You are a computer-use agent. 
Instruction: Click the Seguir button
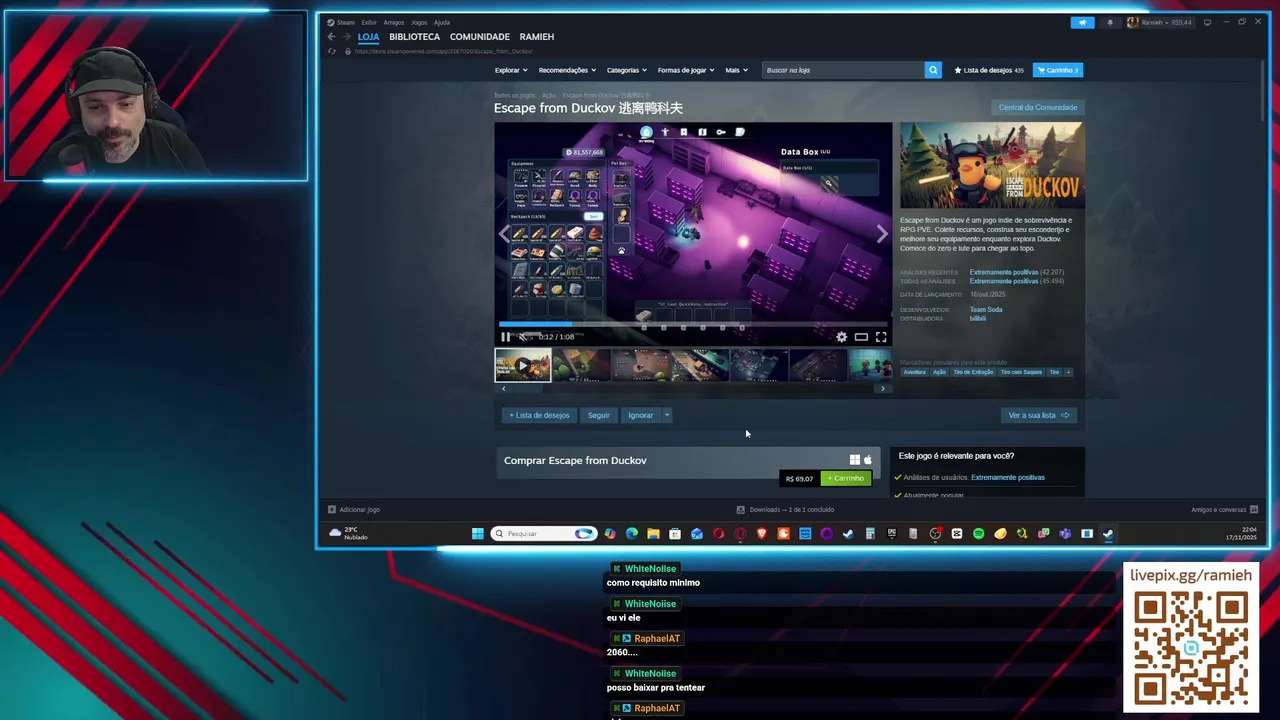599,415
